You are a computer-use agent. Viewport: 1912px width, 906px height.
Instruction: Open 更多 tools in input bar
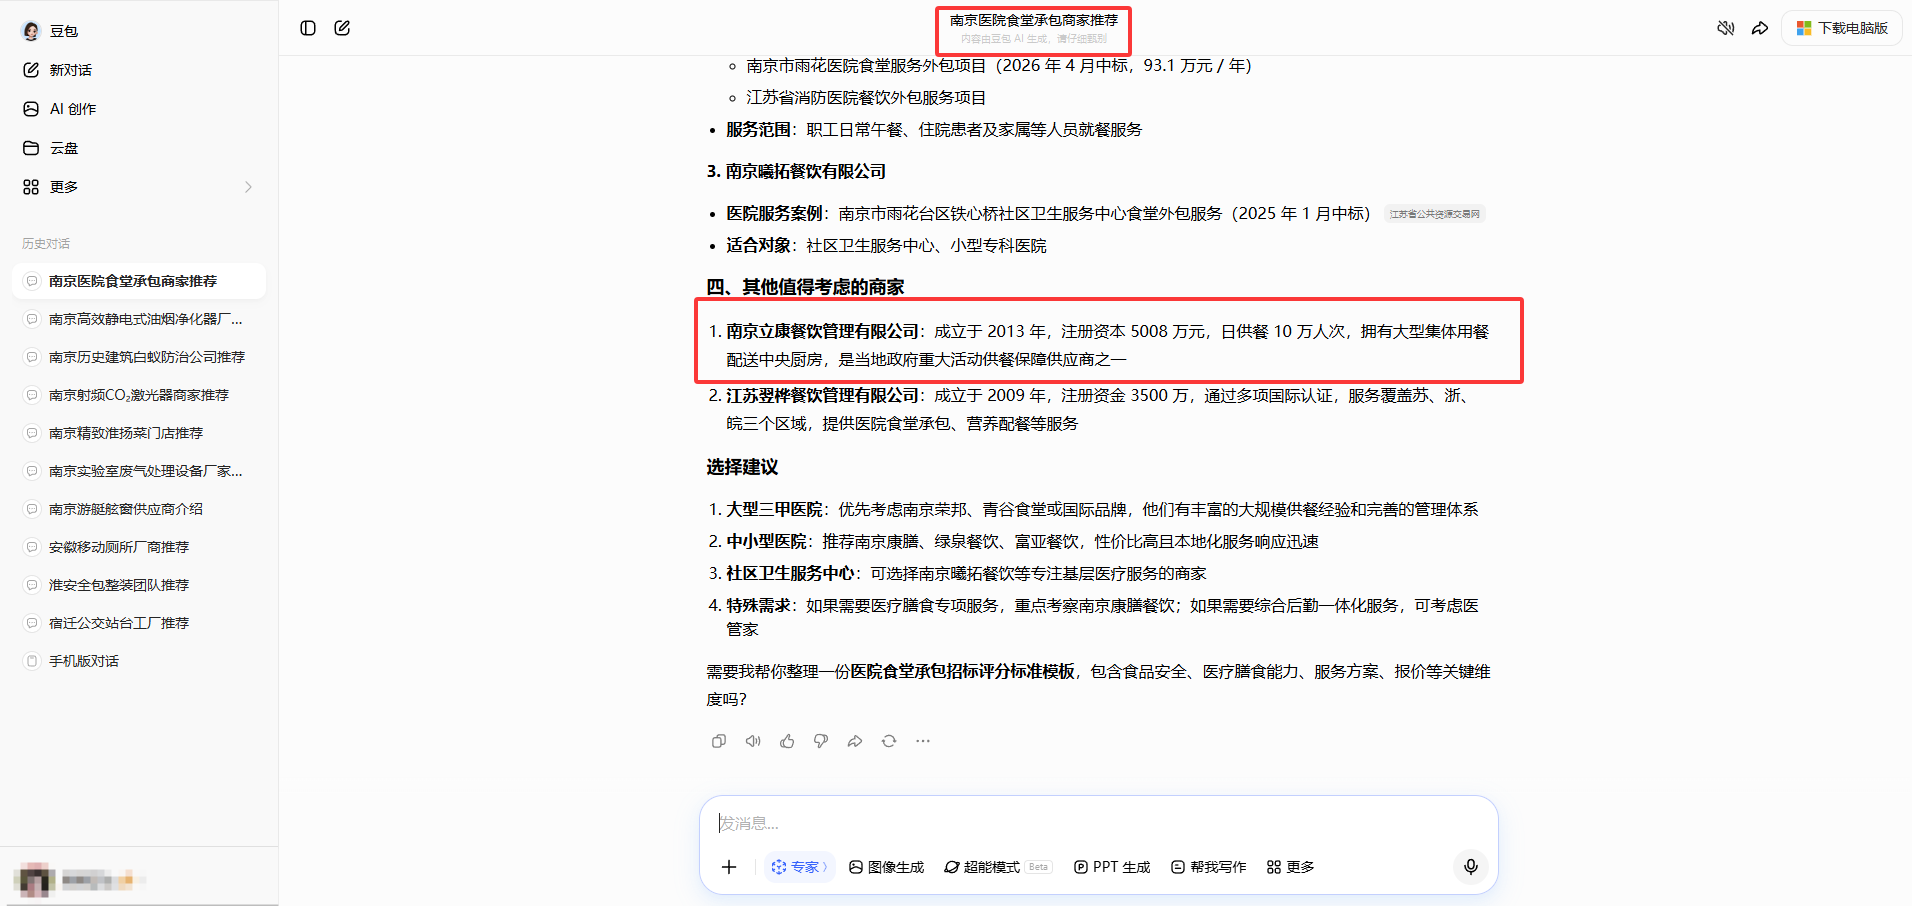point(1290,867)
